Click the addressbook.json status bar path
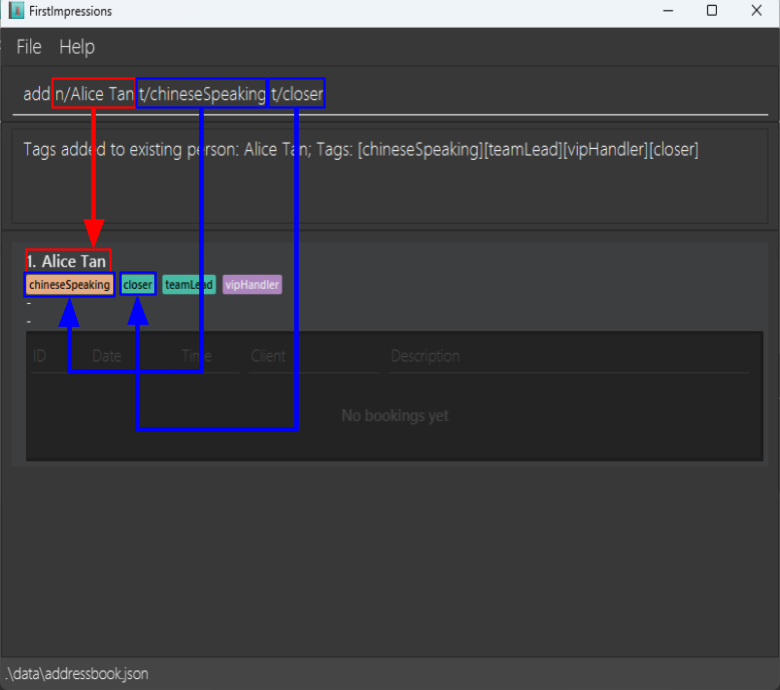The image size is (780, 690). coord(77,674)
